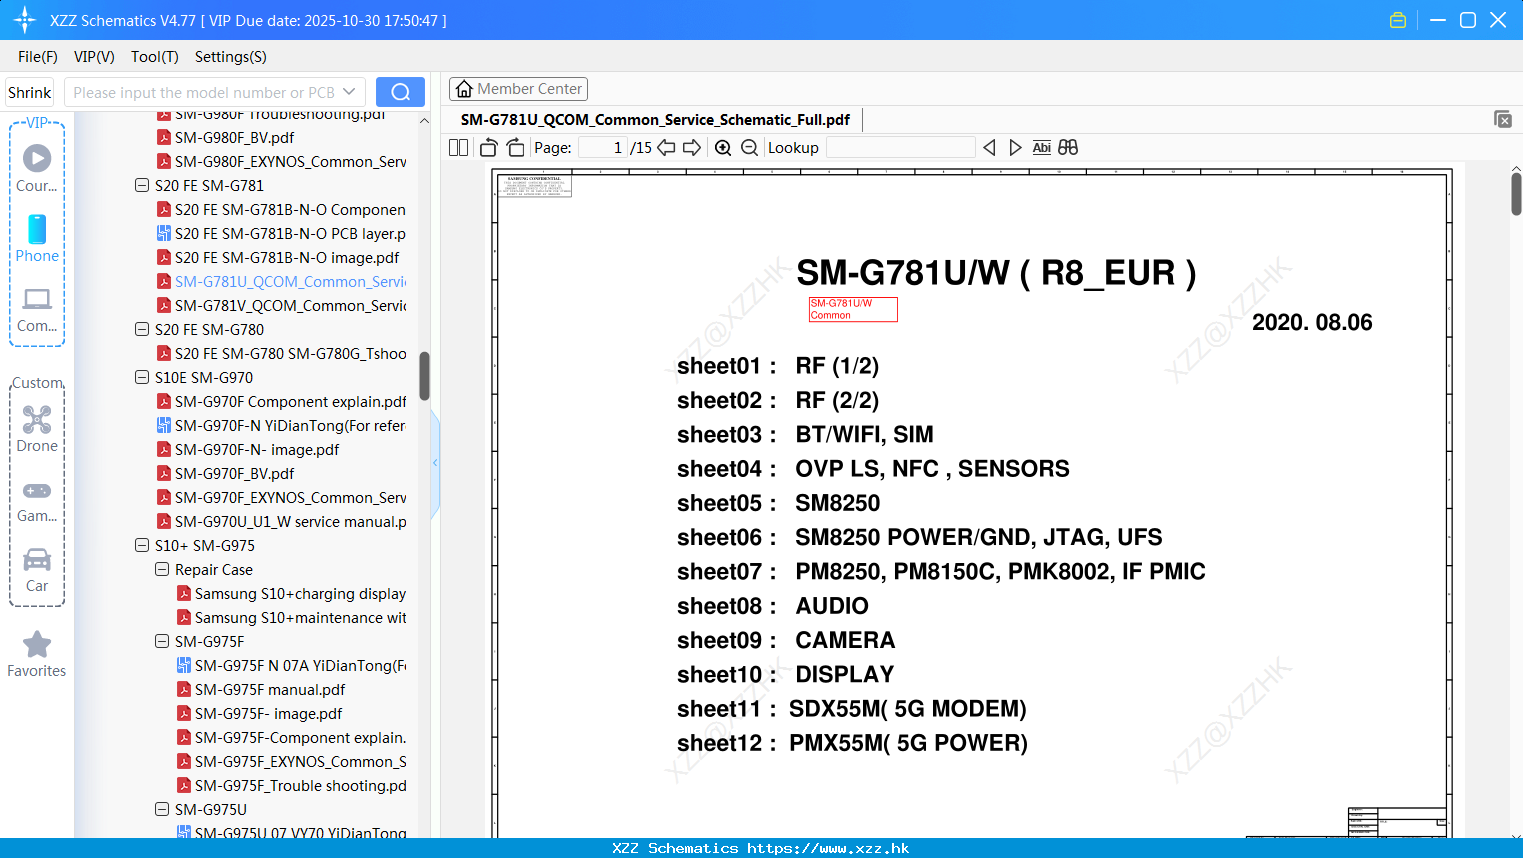Open Member Center home button
The width and height of the screenshot is (1523, 858).
[x=518, y=89]
